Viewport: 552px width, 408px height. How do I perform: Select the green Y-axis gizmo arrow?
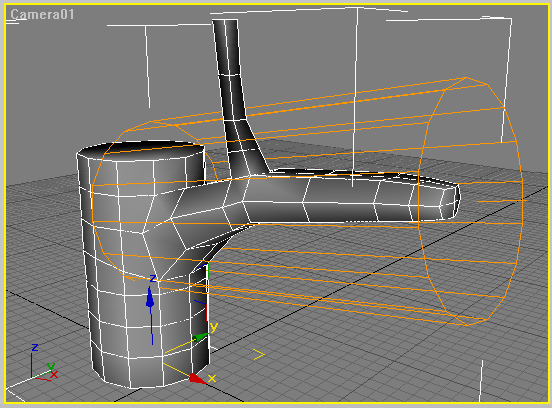click(200, 337)
